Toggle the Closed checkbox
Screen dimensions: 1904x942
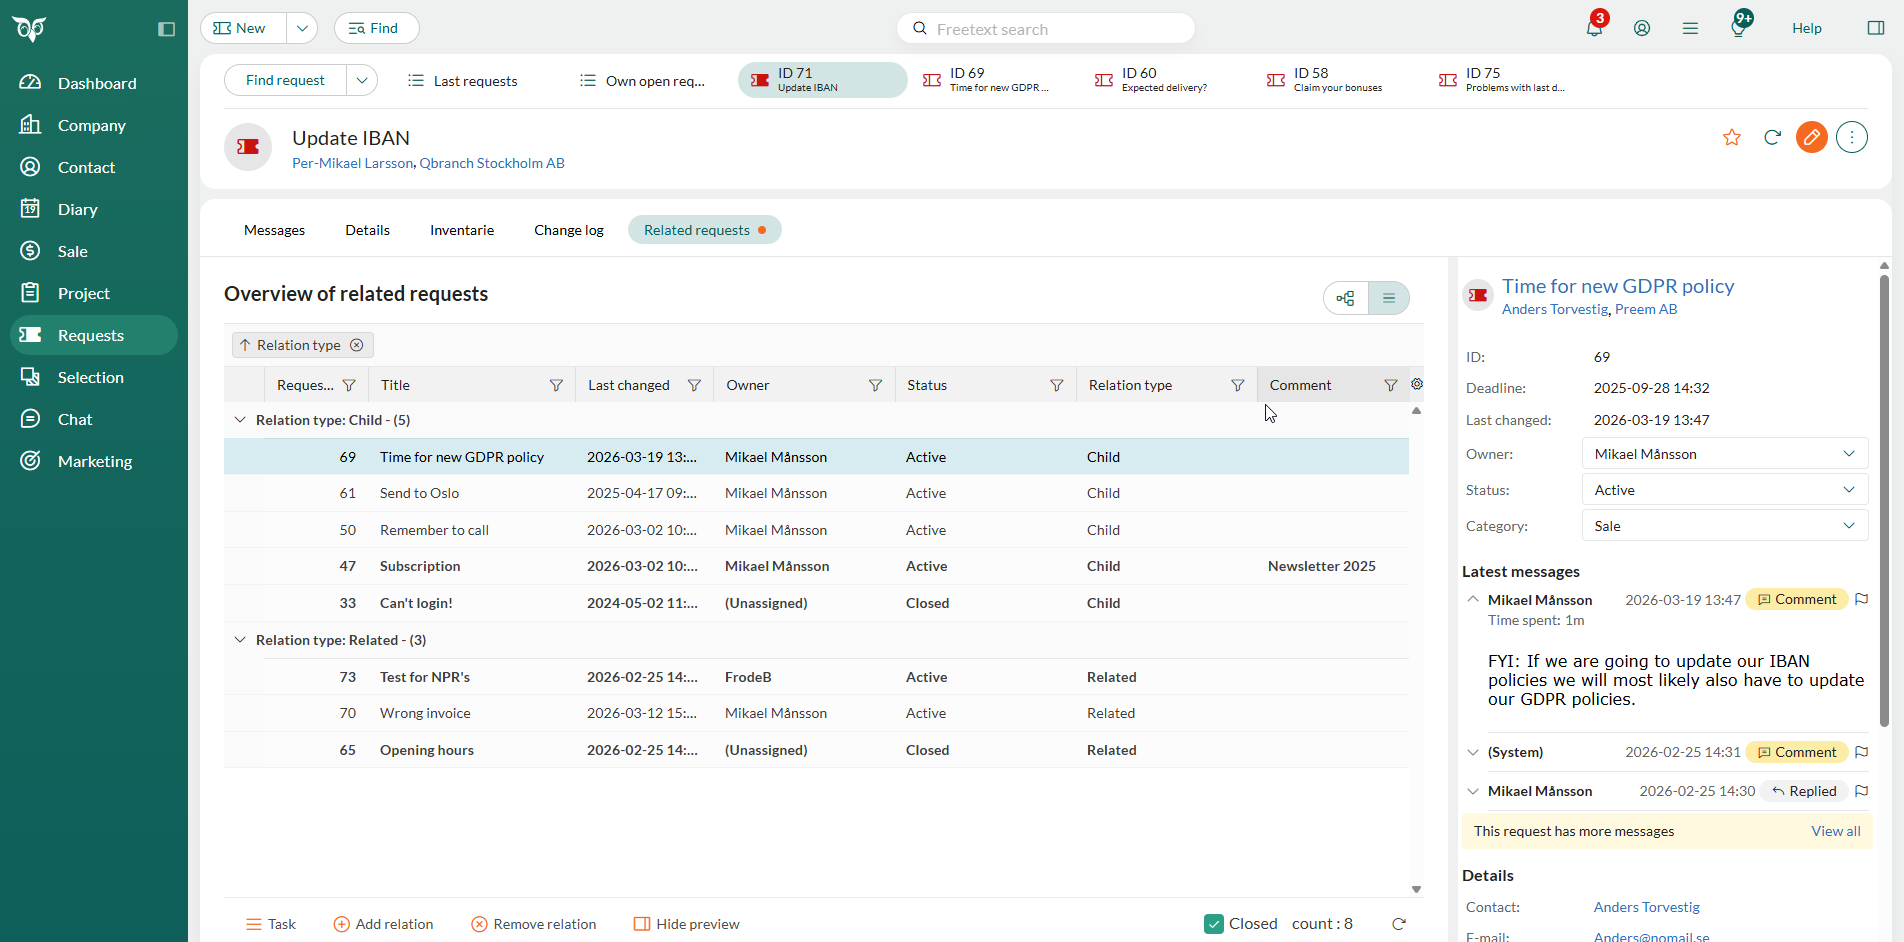(x=1214, y=924)
